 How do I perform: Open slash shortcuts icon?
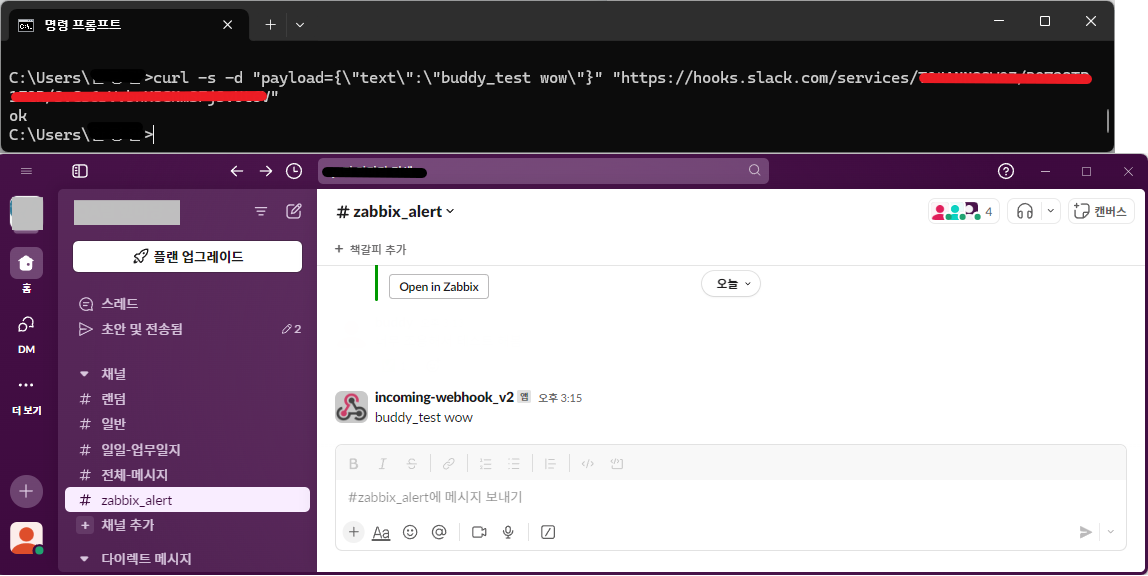click(548, 532)
